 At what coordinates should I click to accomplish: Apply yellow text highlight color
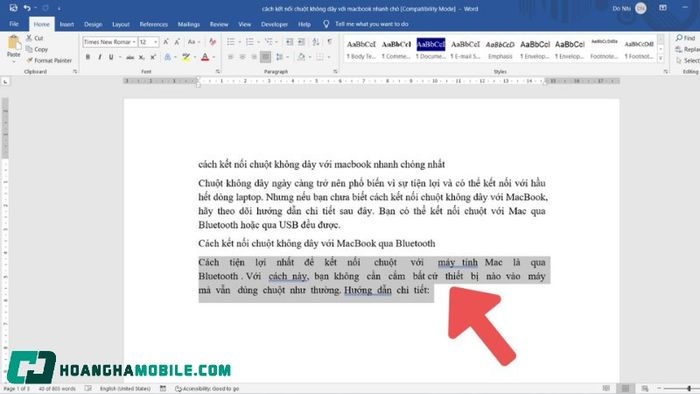(x=186, y=57)
